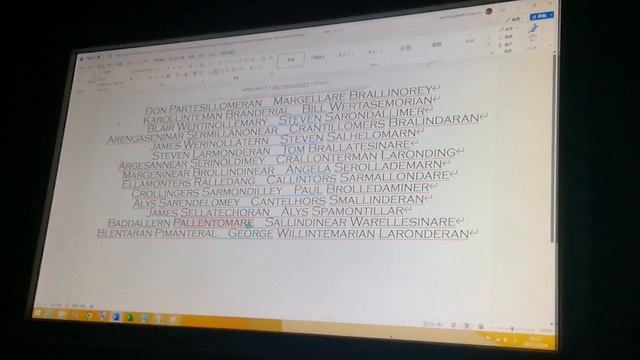640x360 pixels.
Task: Click the name "Cantelhors Smallinderan"
Action: tap(337, 200)
